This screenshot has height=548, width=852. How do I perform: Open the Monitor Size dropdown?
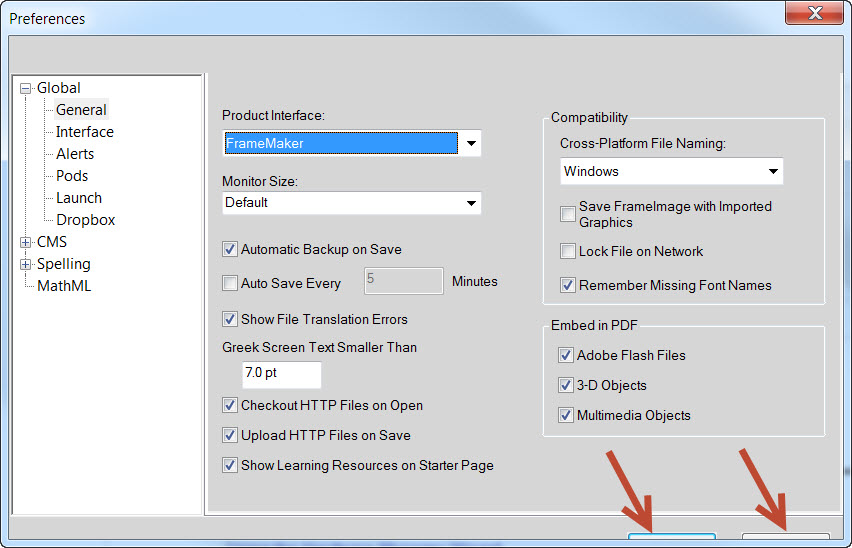[470, 203]
